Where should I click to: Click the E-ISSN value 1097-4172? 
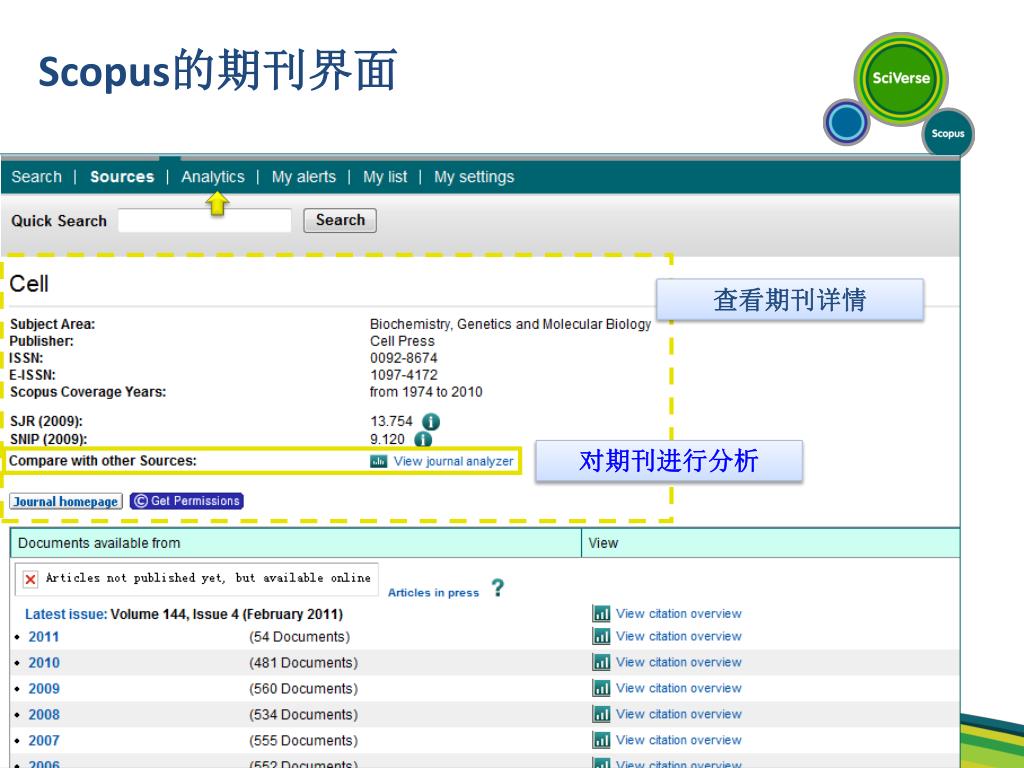point(404,375)
